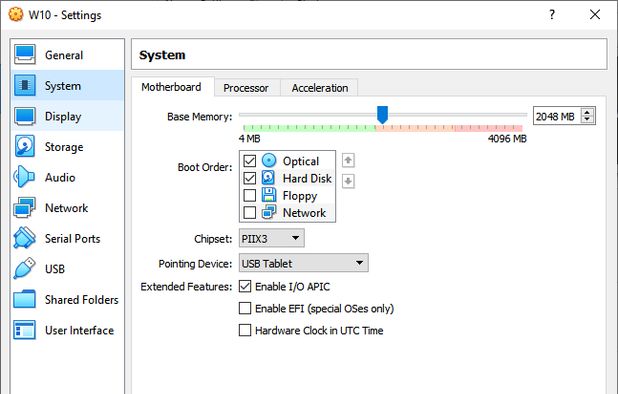
Task: Switch to the Processor tab
Action: point(246,88)
